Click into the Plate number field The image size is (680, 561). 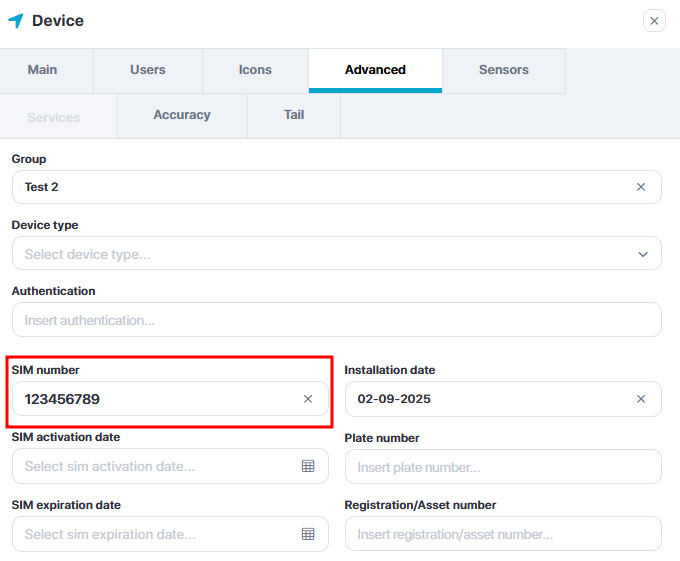click(x=502, y=467)
